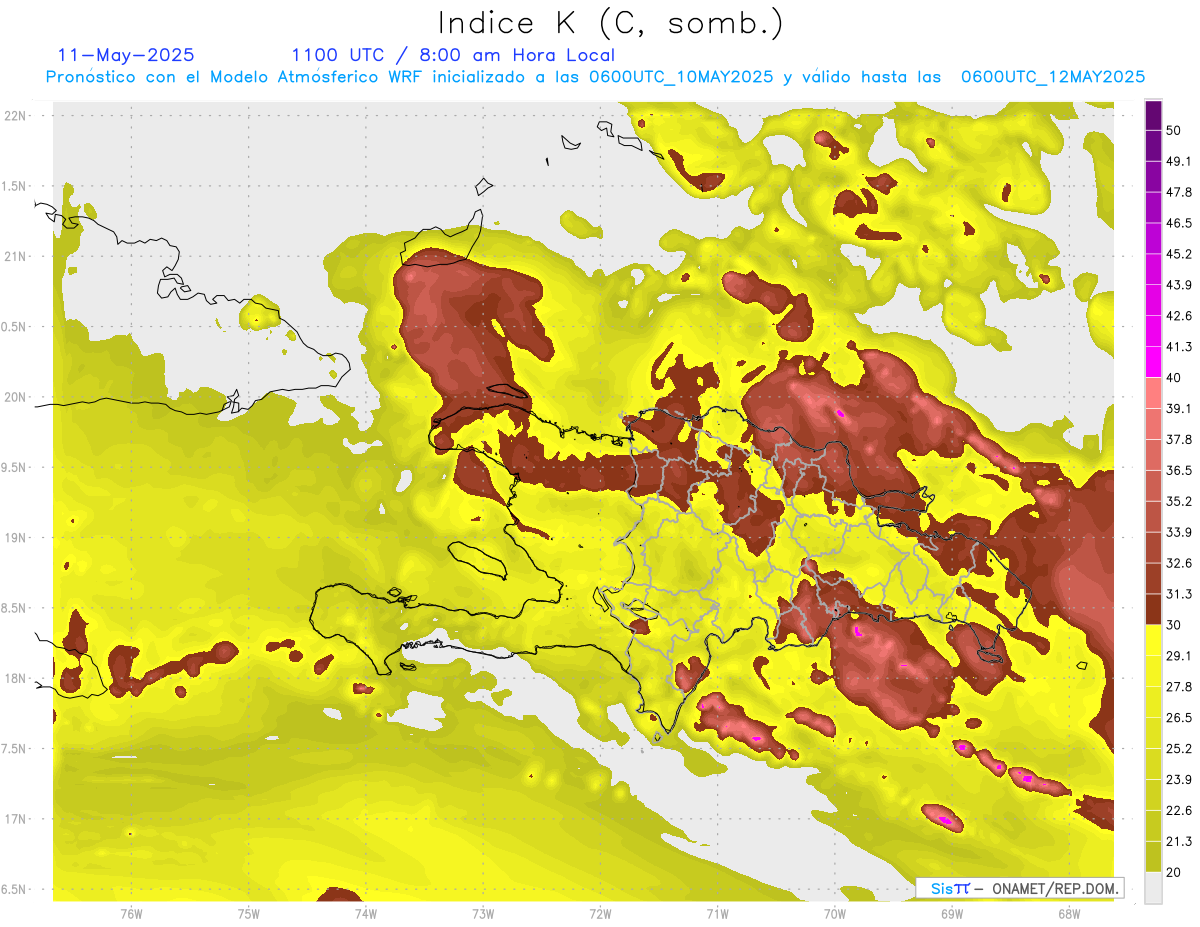This screenshot has width=1200, height=927.
Task: Select the "22.6" color bar value
Action: click(1179, 811)
